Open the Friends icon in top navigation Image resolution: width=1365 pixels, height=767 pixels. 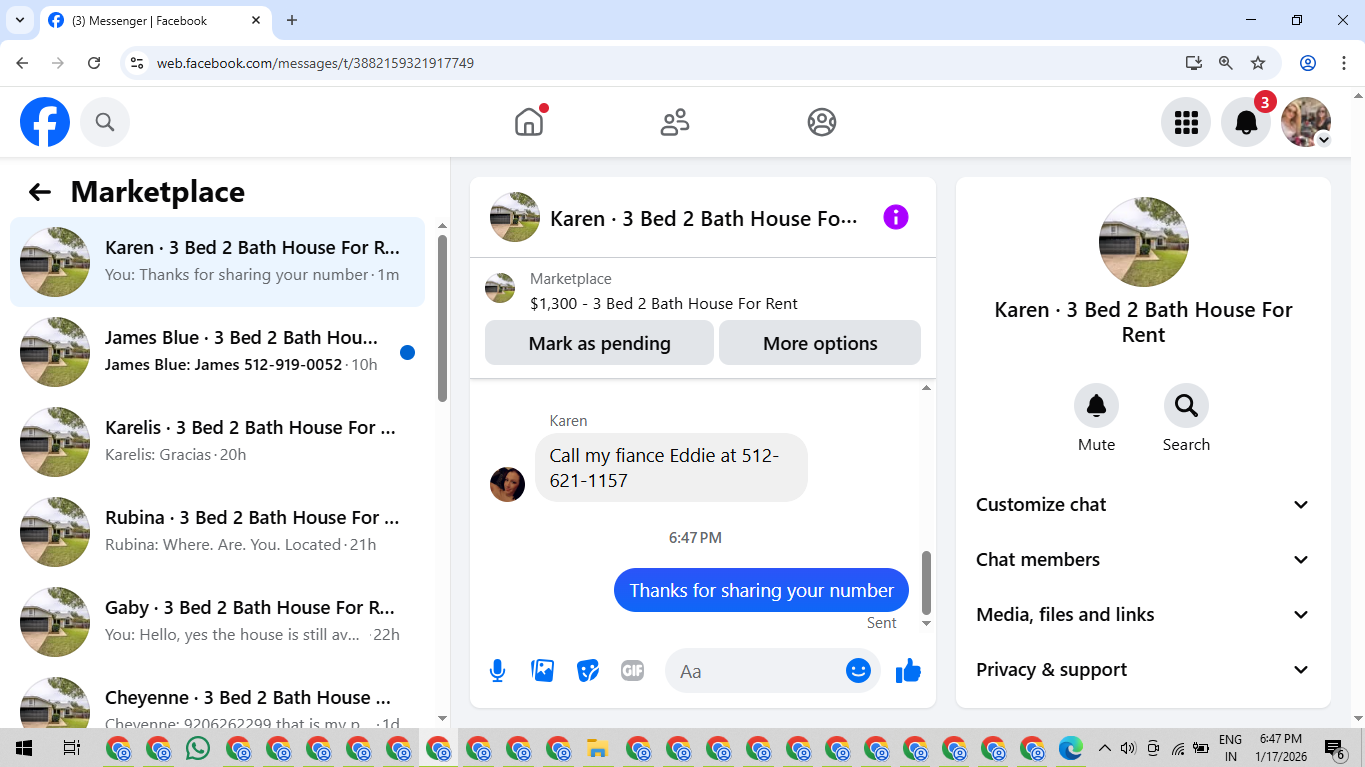point(675,122)
